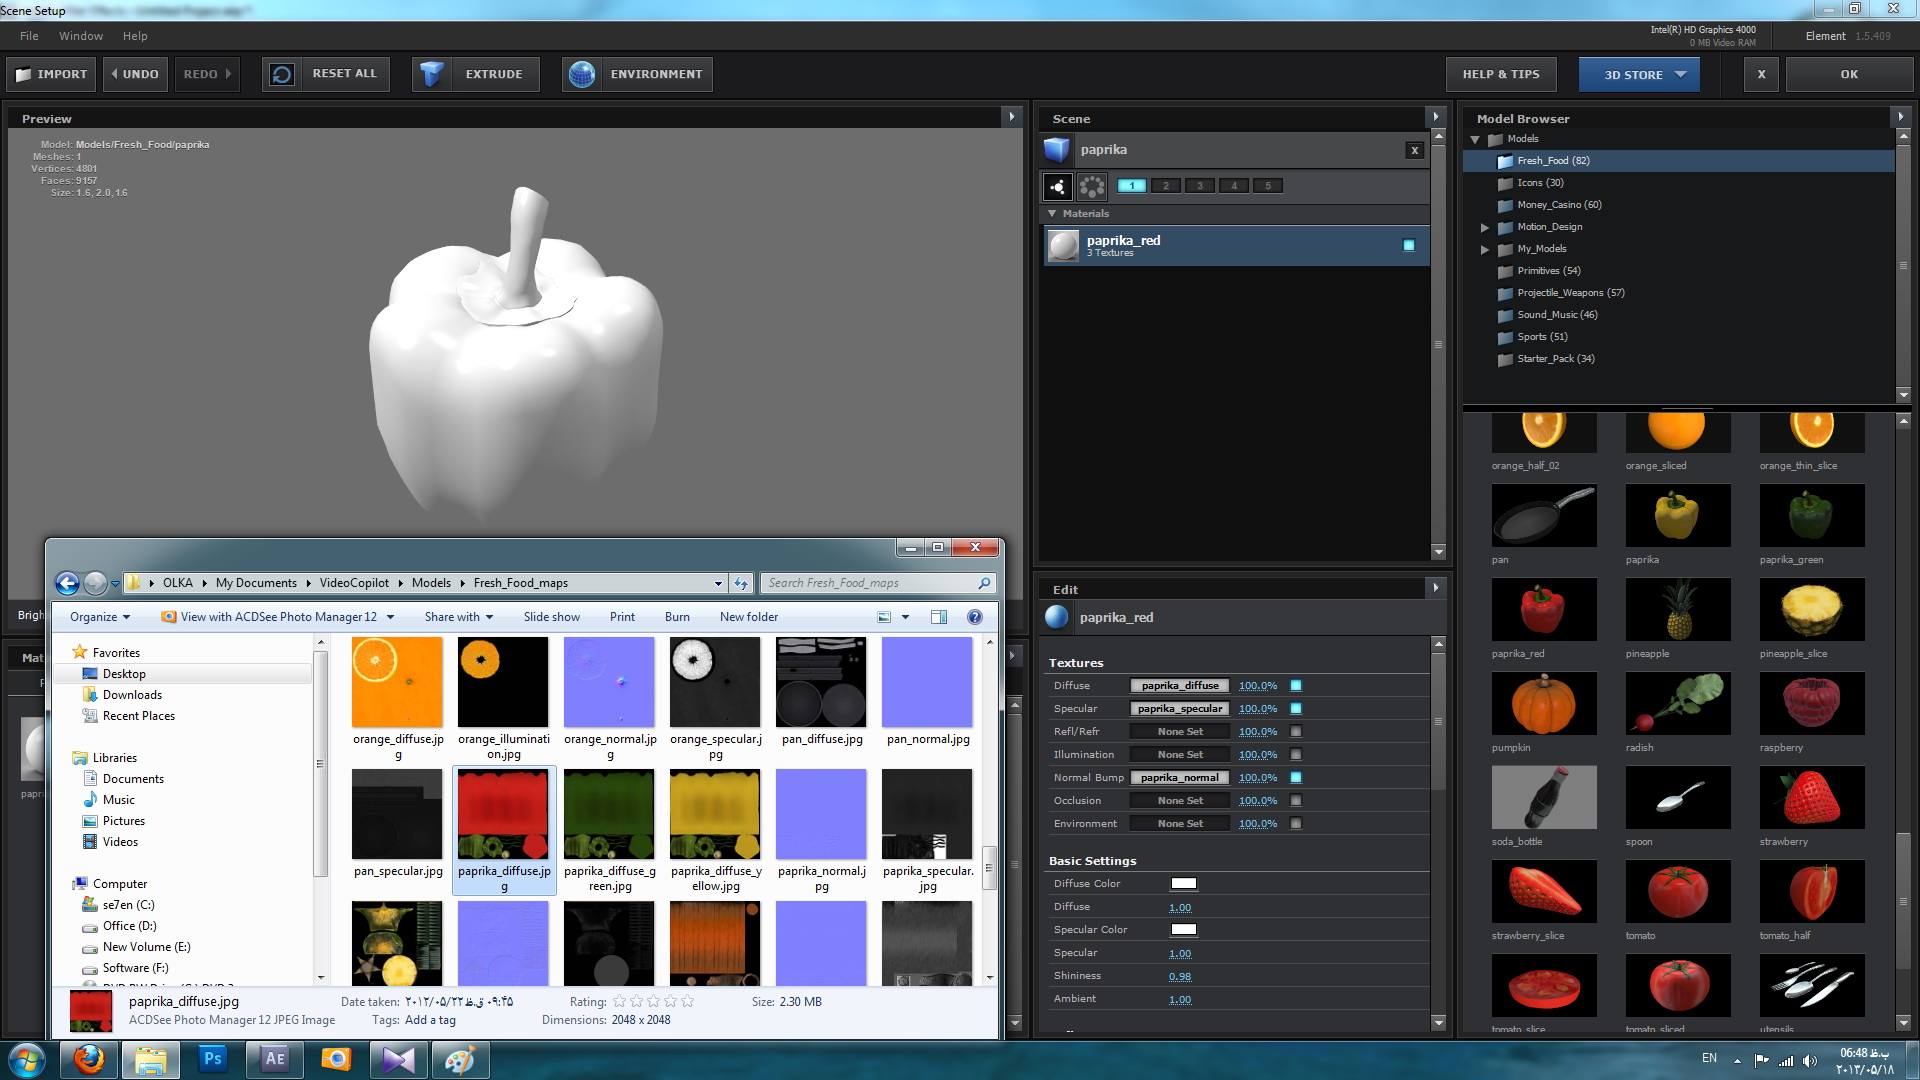
Task: Enable the Illumination texture checkbox
Action: coord(1296,755)
